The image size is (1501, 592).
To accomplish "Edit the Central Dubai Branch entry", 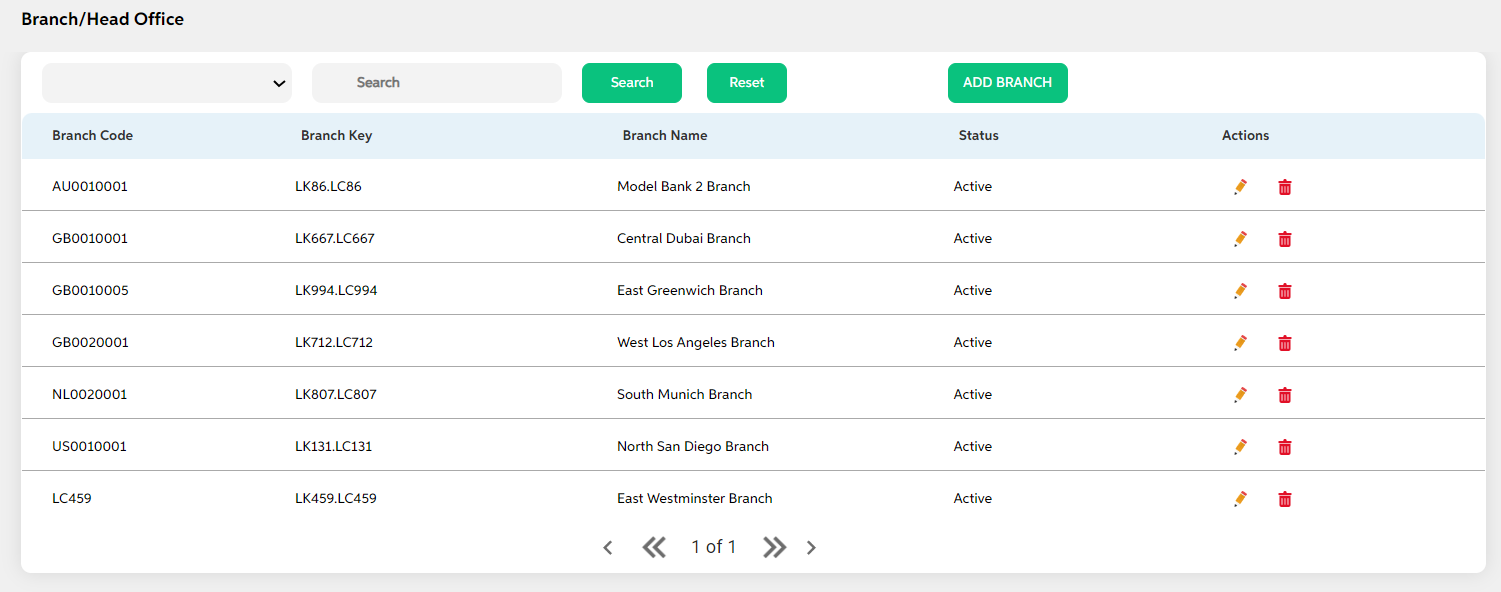I will coord(1241,239).
